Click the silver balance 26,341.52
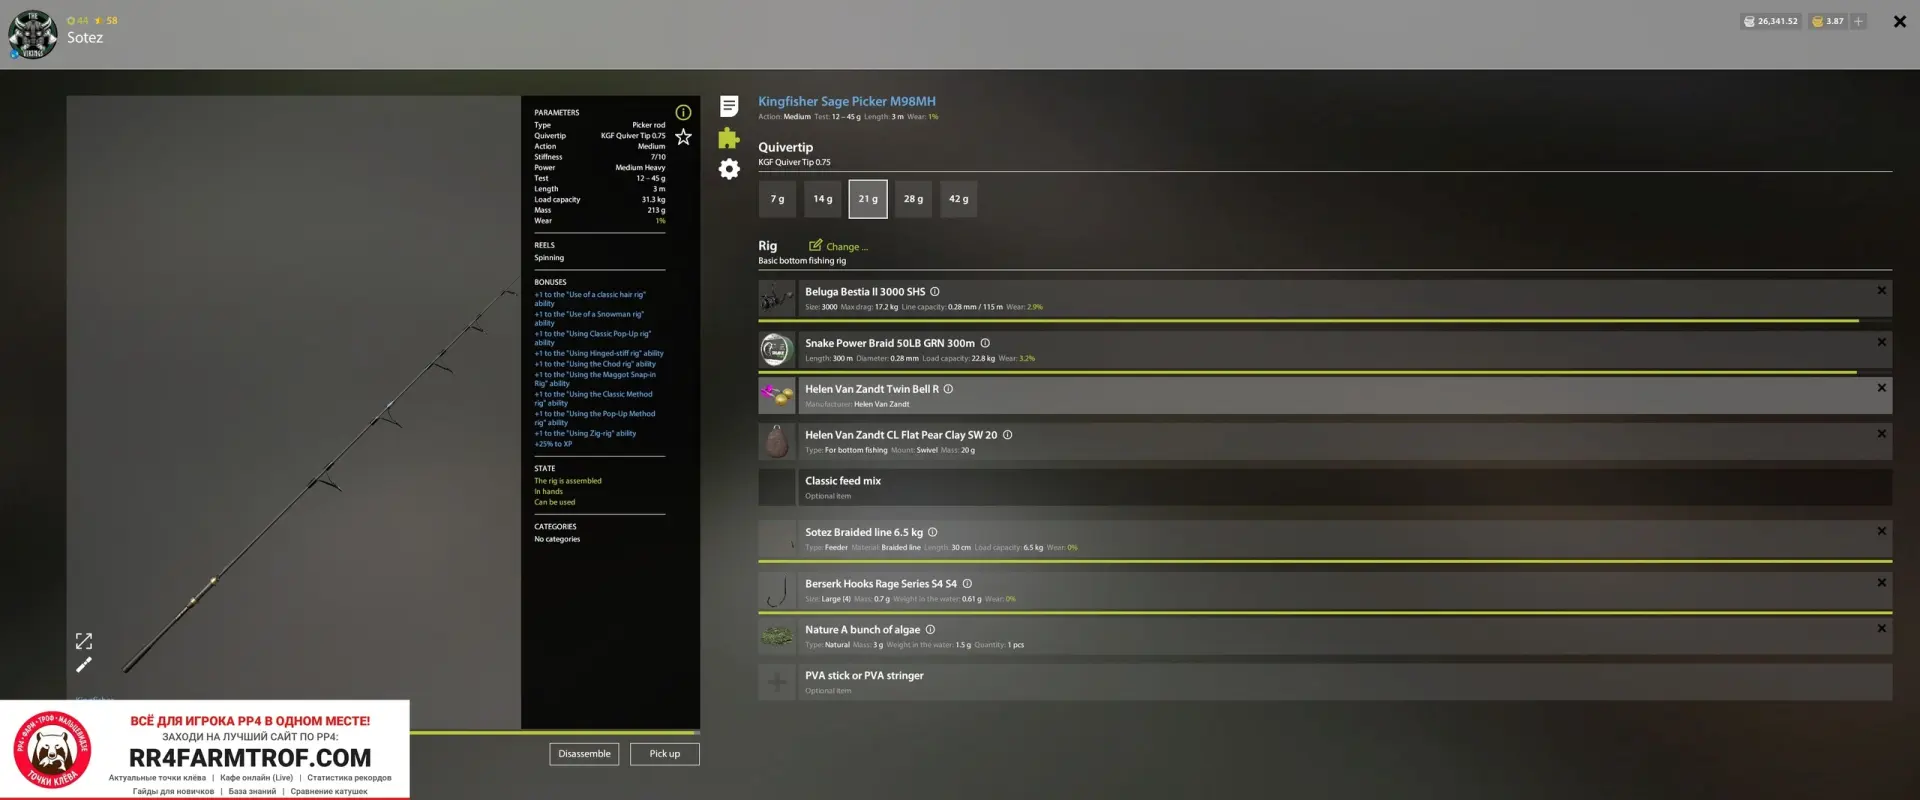Viewport: 1920px width, 800px height. point(1771,21)
